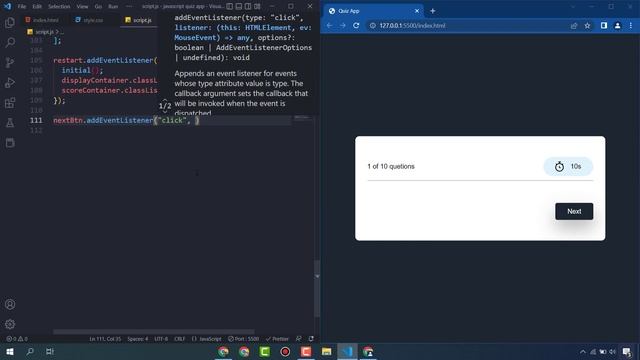
Task: Click the initial(); code line
Action: 82,70
